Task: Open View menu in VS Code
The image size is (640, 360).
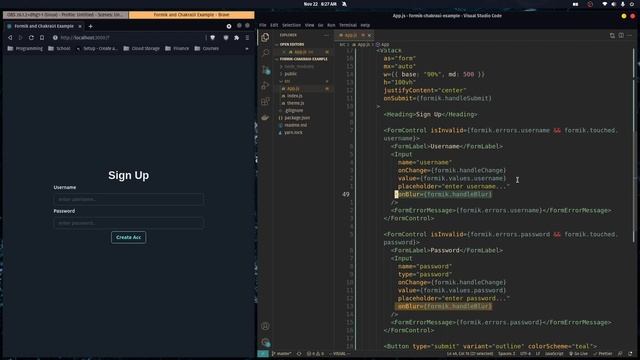Action: pyautogui.click(x=309, y=25)
